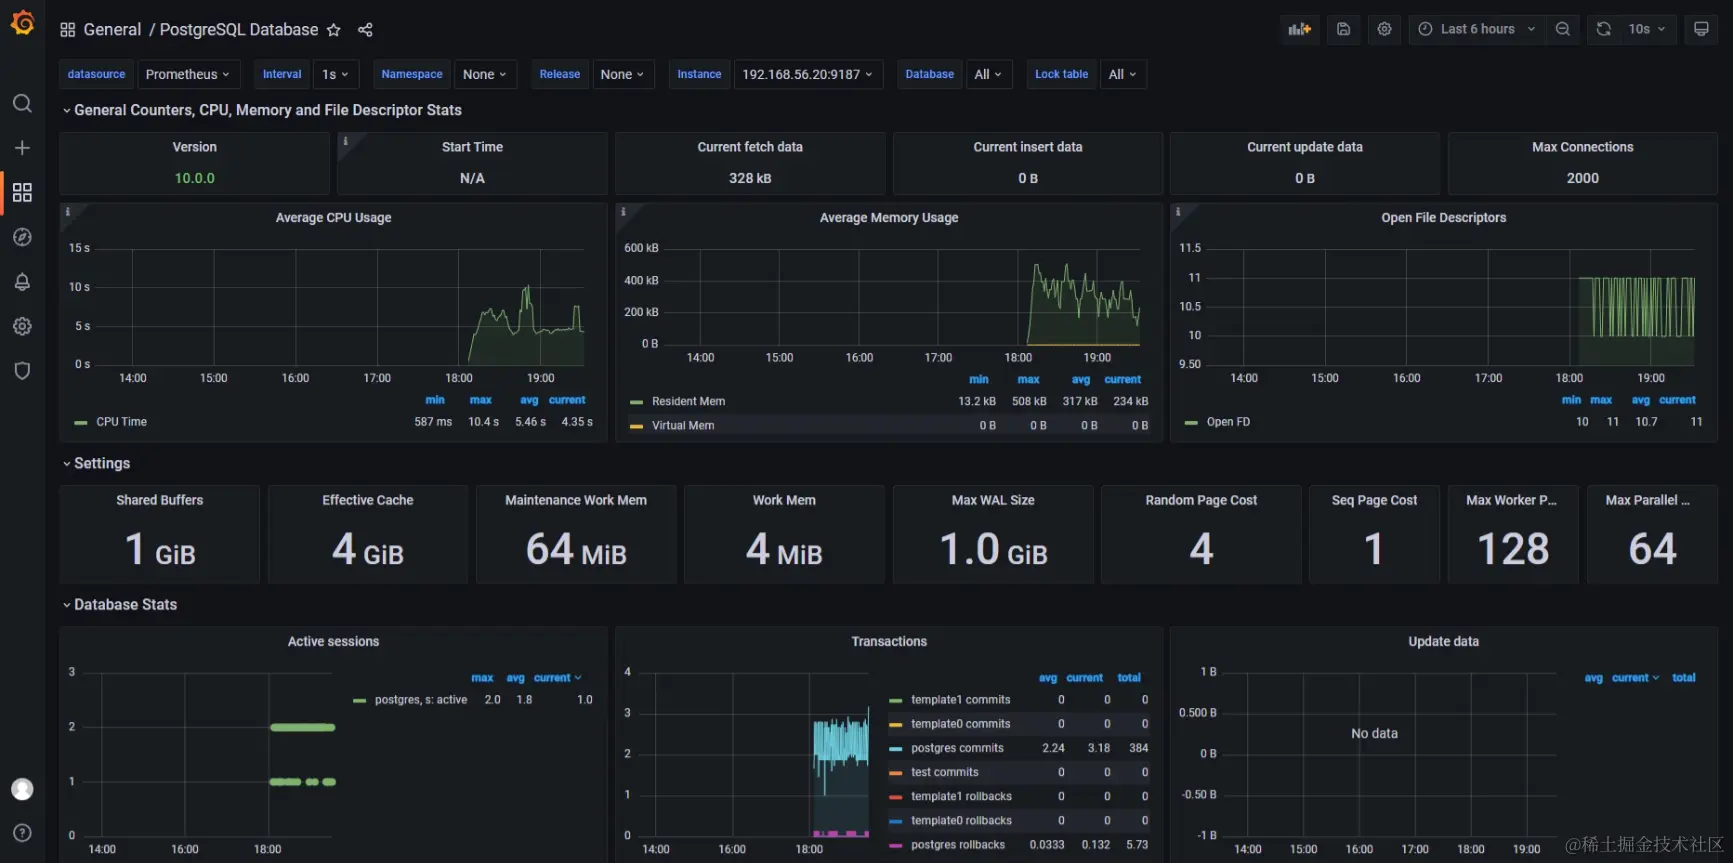The image size is (1733, 863).
Task: Click the Average CPU Usage panel title
Action: click(333, 217)
